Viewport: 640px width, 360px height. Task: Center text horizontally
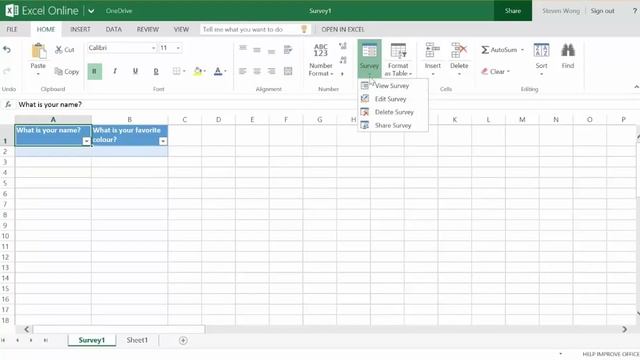click(x=257, y=71)
